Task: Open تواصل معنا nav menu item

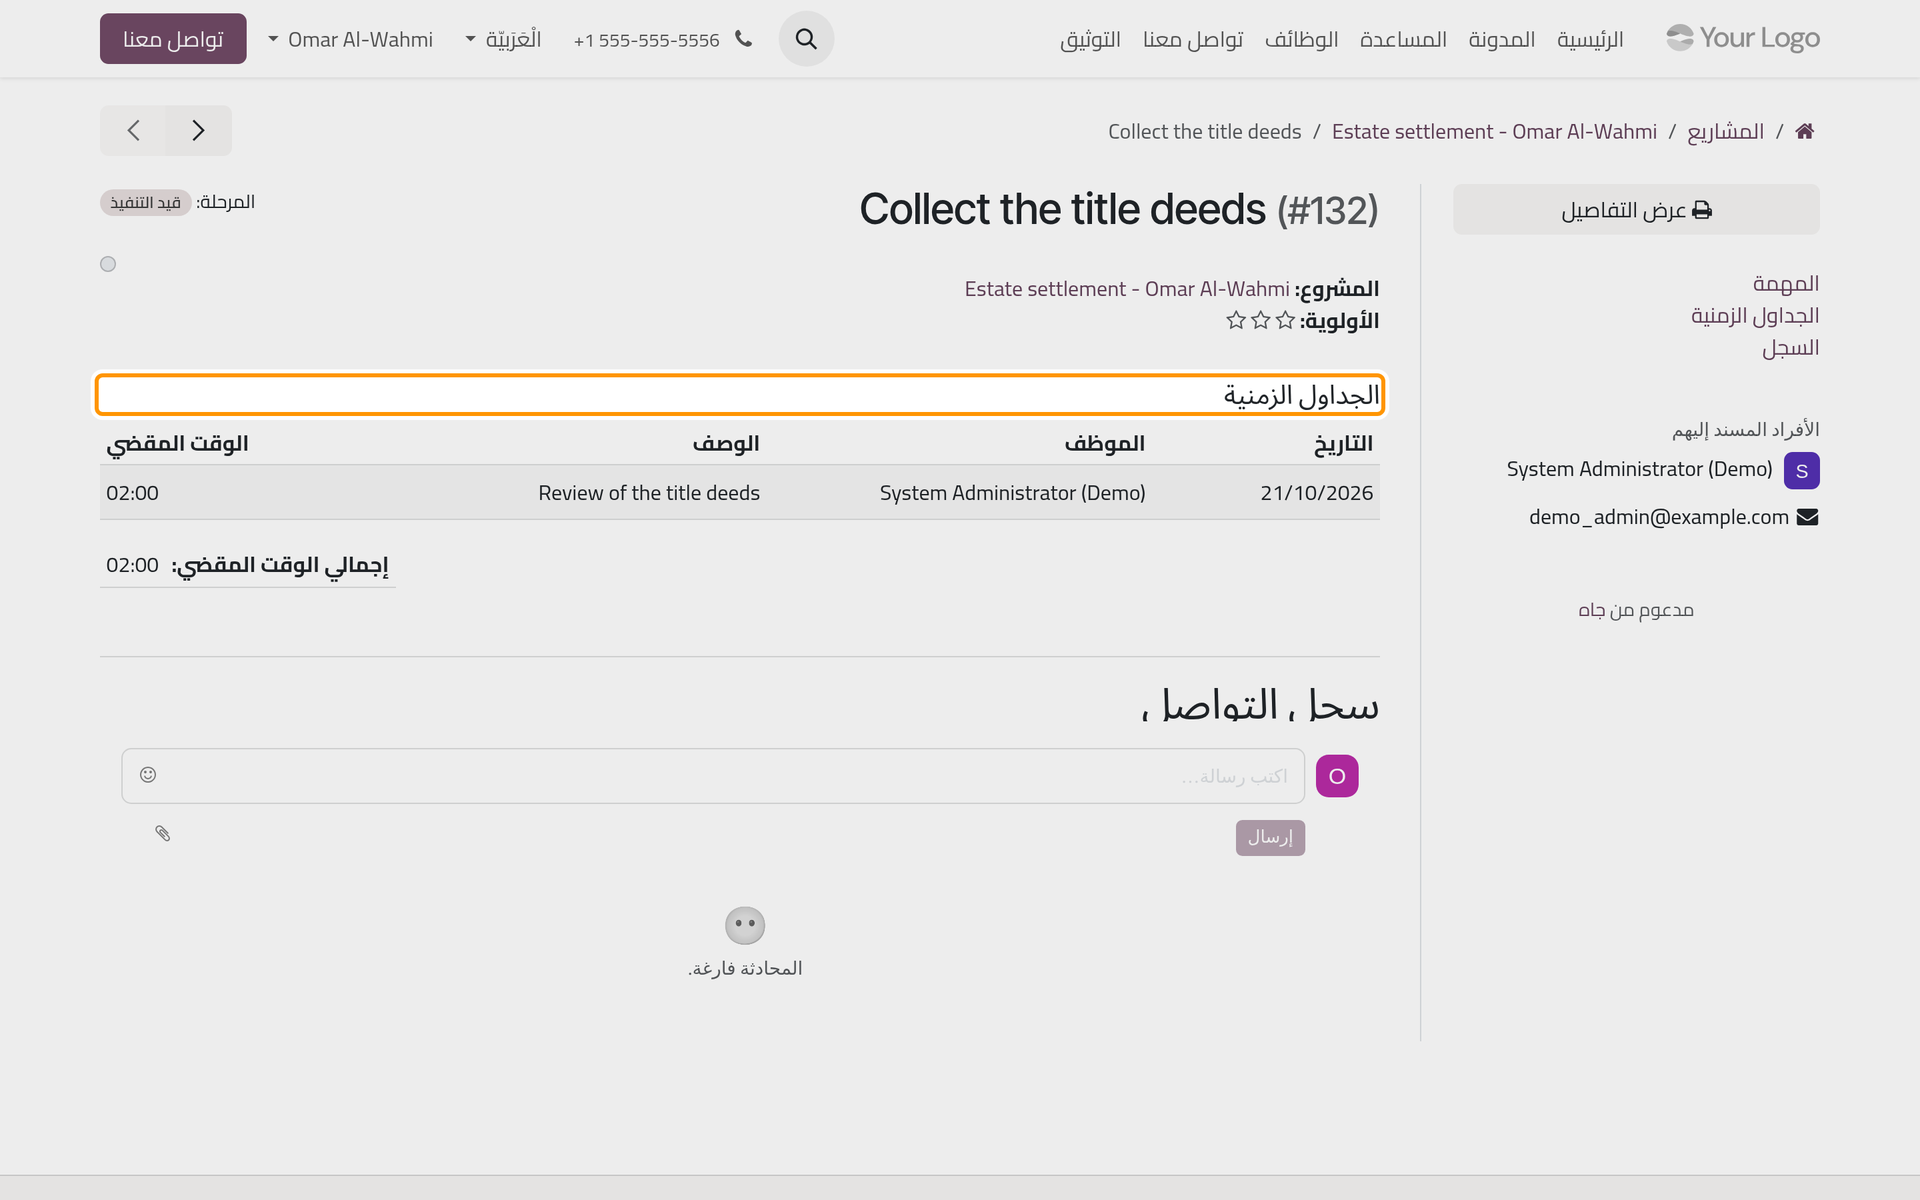Action: [x=1193, y=39]
